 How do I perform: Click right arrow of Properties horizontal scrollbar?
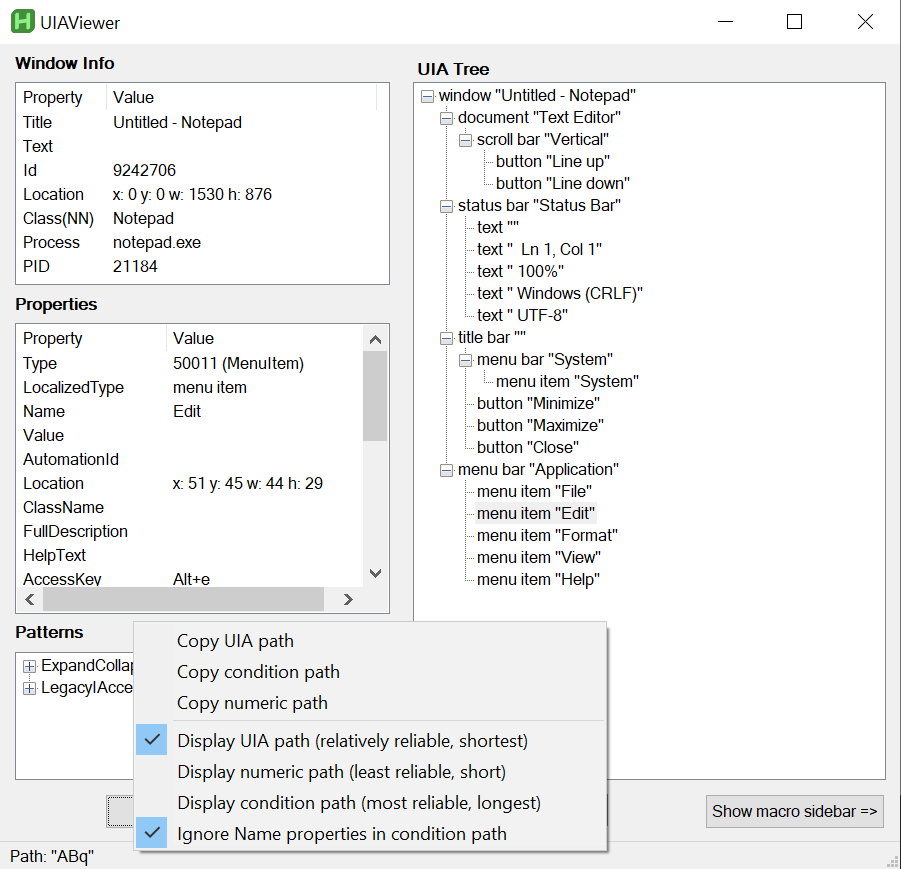point(347,600)
